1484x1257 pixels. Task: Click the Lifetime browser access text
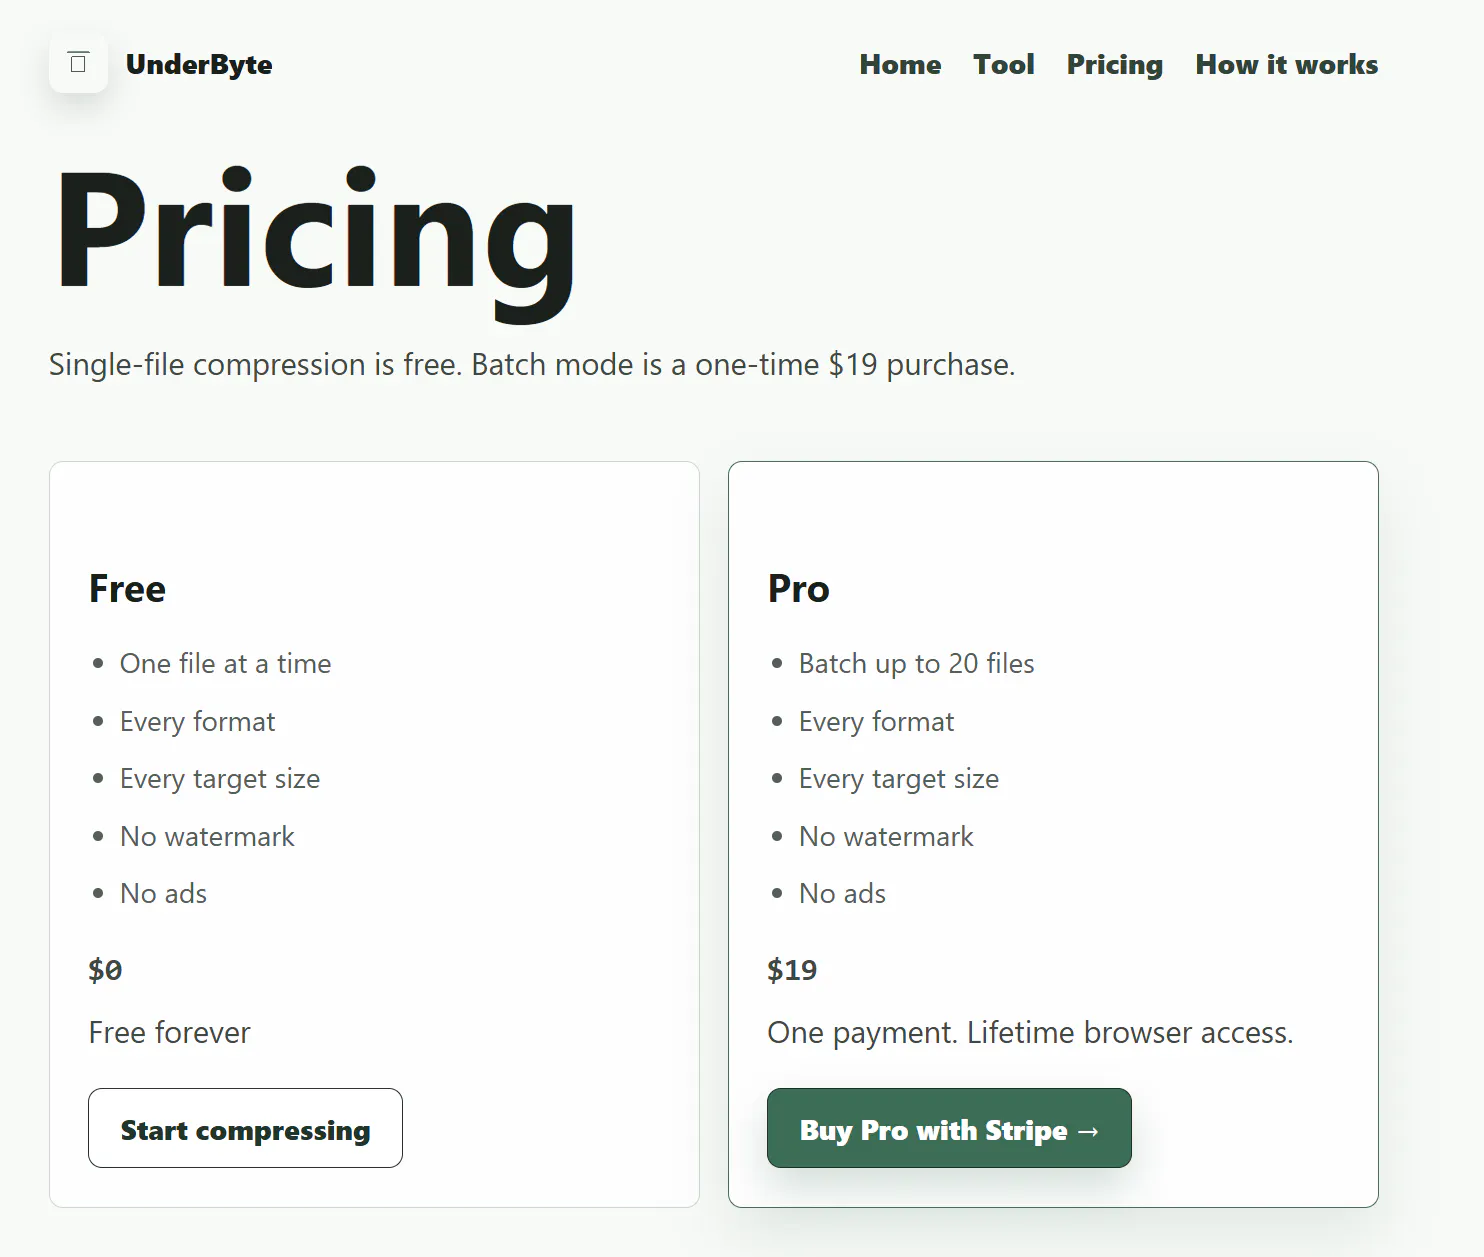coord(1130,1032)
